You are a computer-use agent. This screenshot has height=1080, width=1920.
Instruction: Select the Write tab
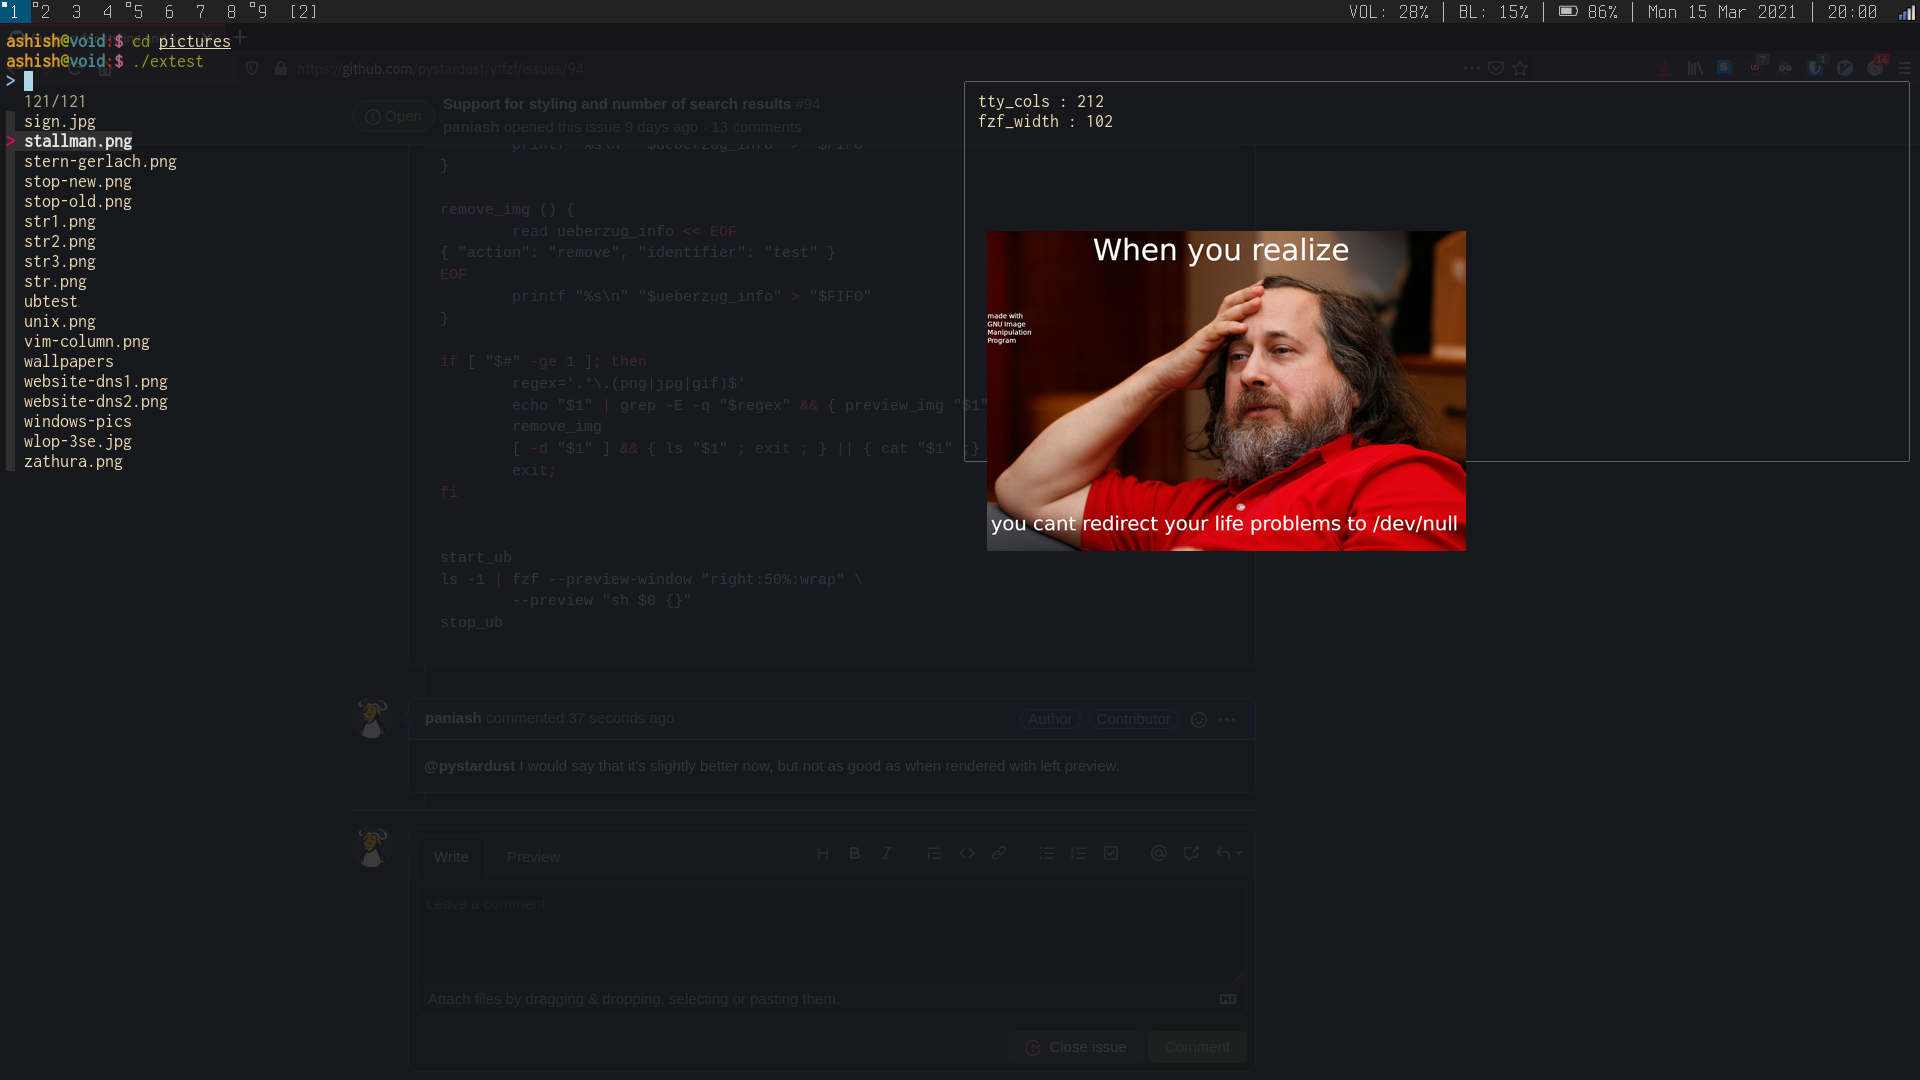[x=451, y=857]
